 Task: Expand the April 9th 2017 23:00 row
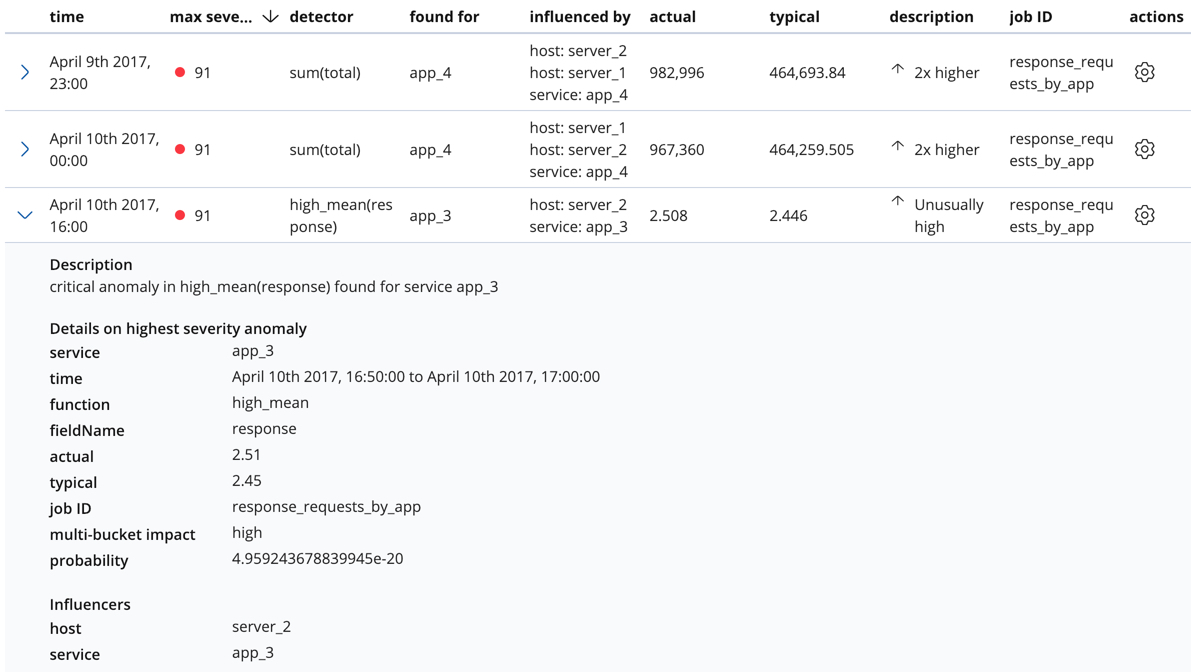tap(25, 72)
